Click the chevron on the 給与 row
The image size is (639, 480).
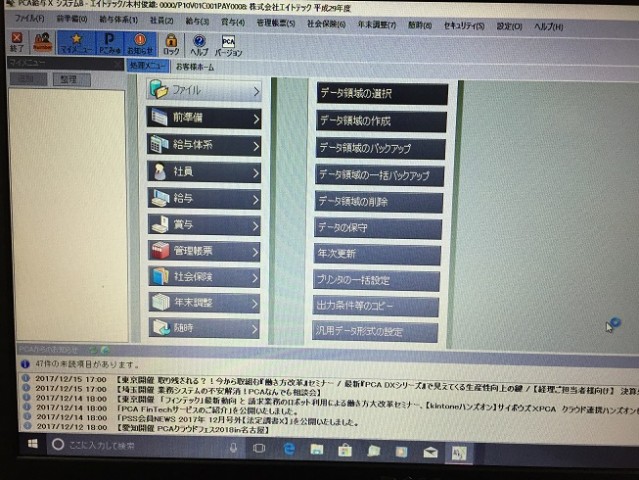click(256, 200)
